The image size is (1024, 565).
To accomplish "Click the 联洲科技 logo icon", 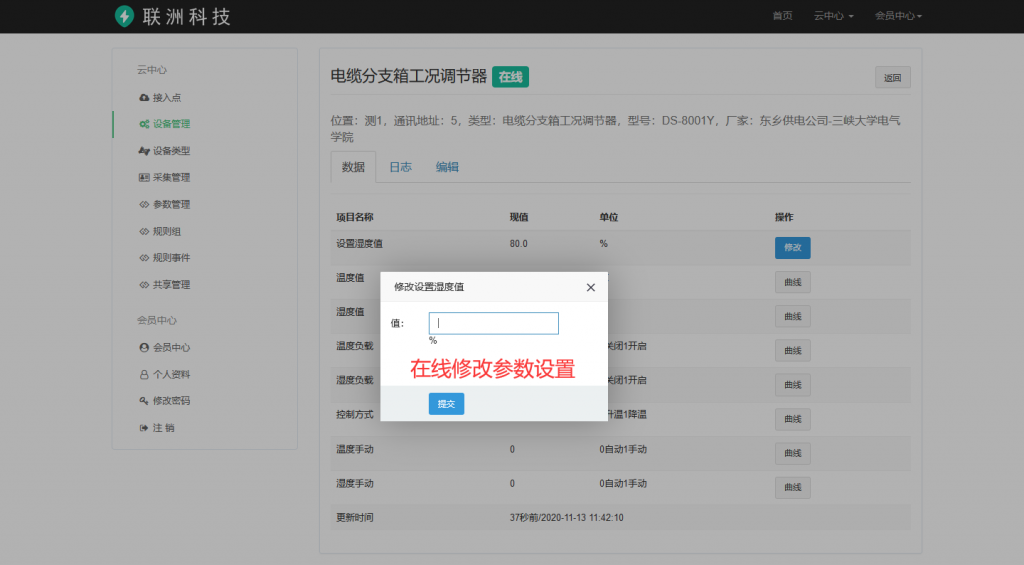I will coord(124,16).
